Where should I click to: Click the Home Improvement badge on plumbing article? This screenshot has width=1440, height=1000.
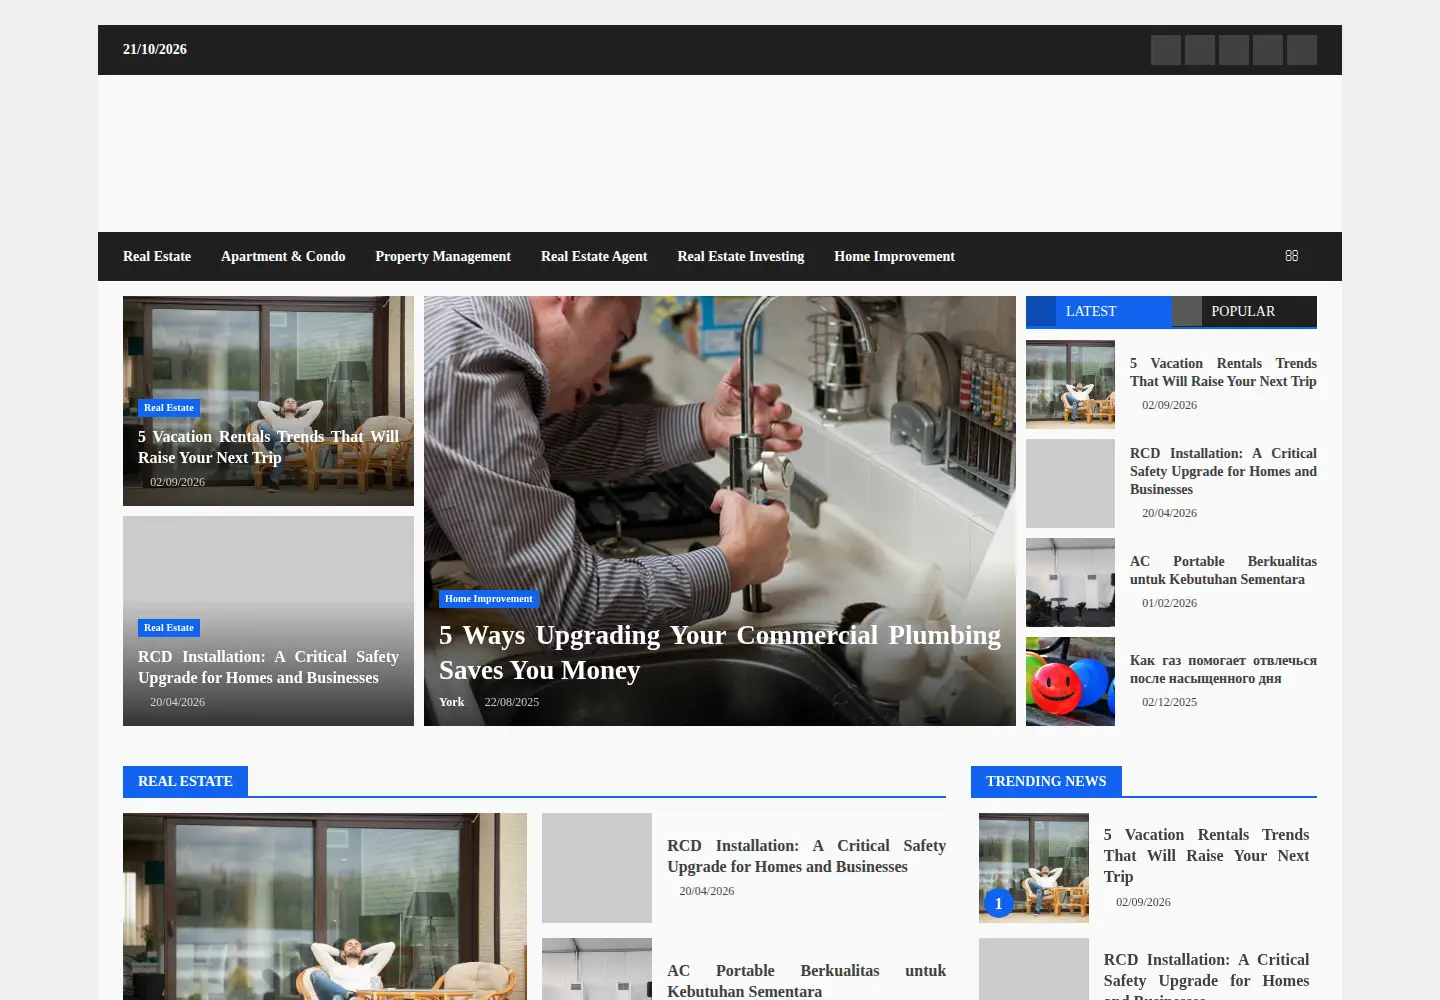tap(489, 599)
